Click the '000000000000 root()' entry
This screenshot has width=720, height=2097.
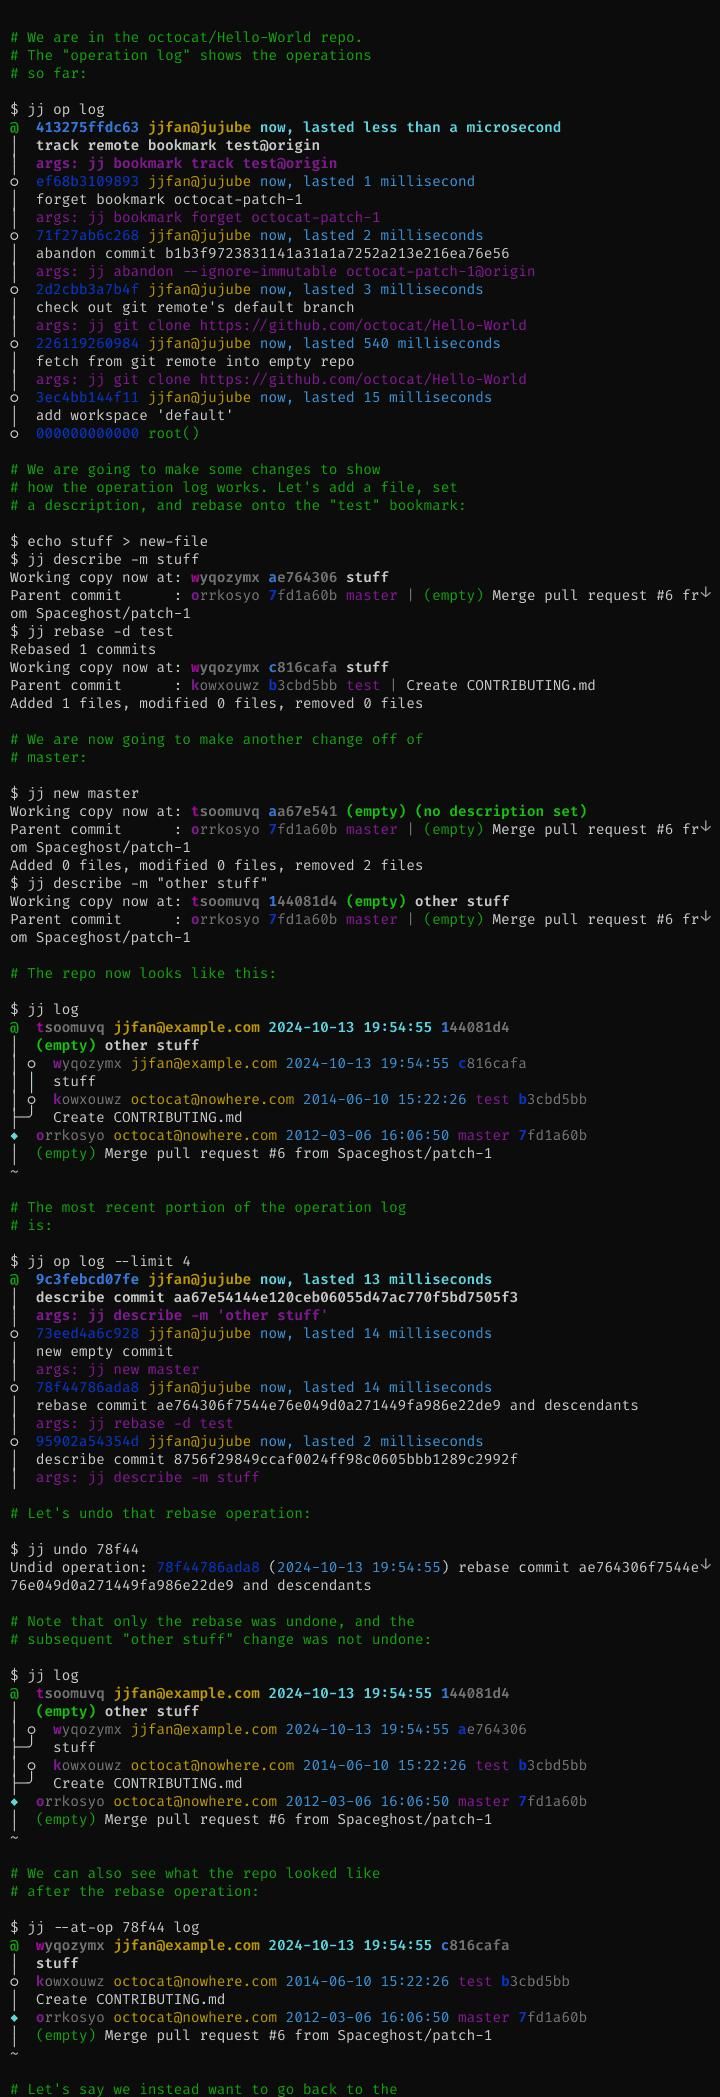coord(118,433)
